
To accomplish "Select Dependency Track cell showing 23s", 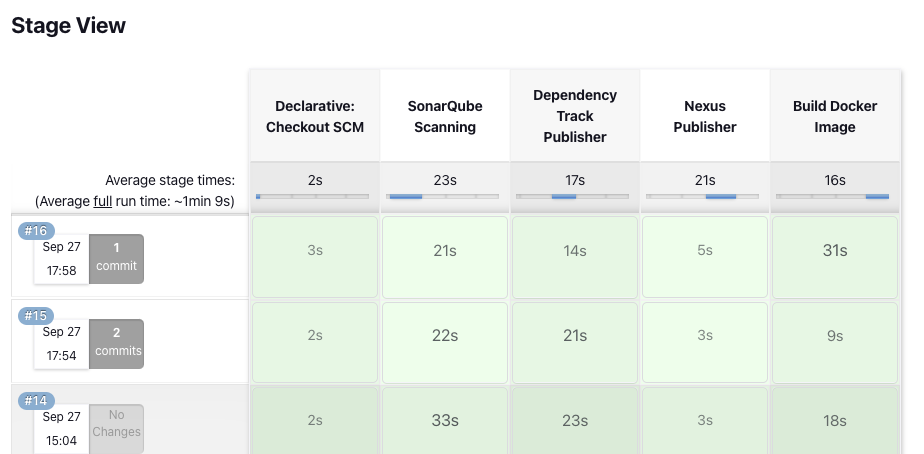I will pos(575,420).
